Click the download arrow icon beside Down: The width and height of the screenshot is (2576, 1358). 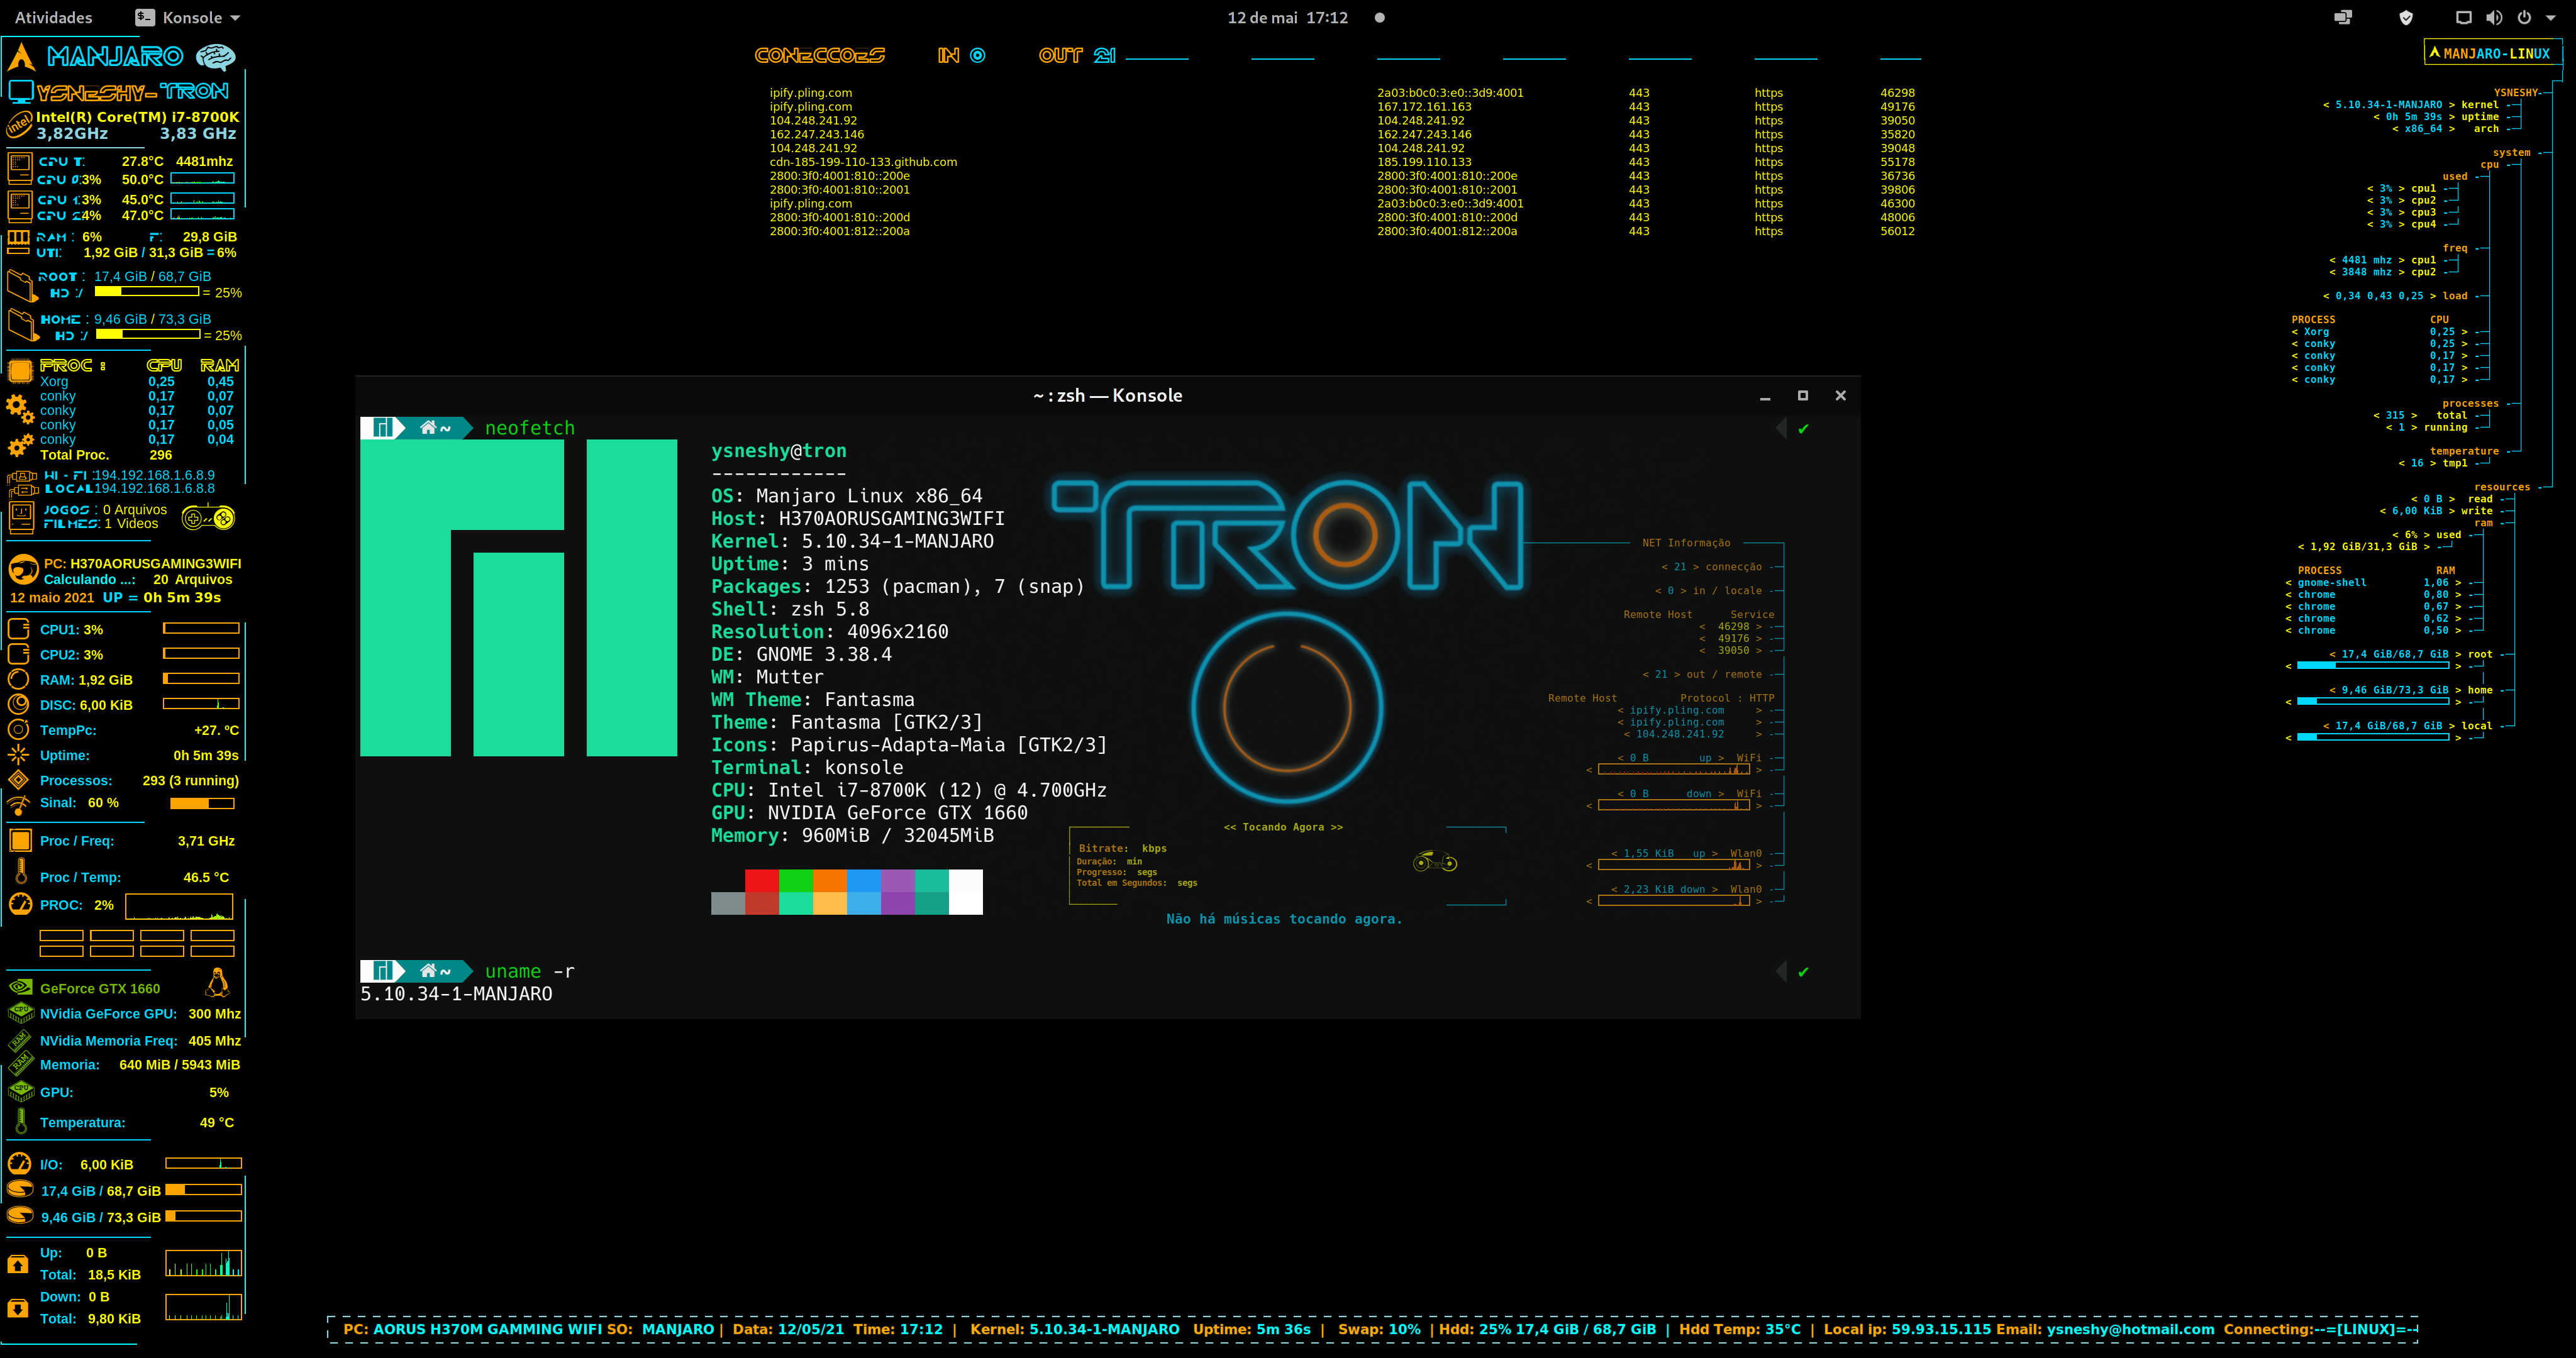click(18, 1308)
